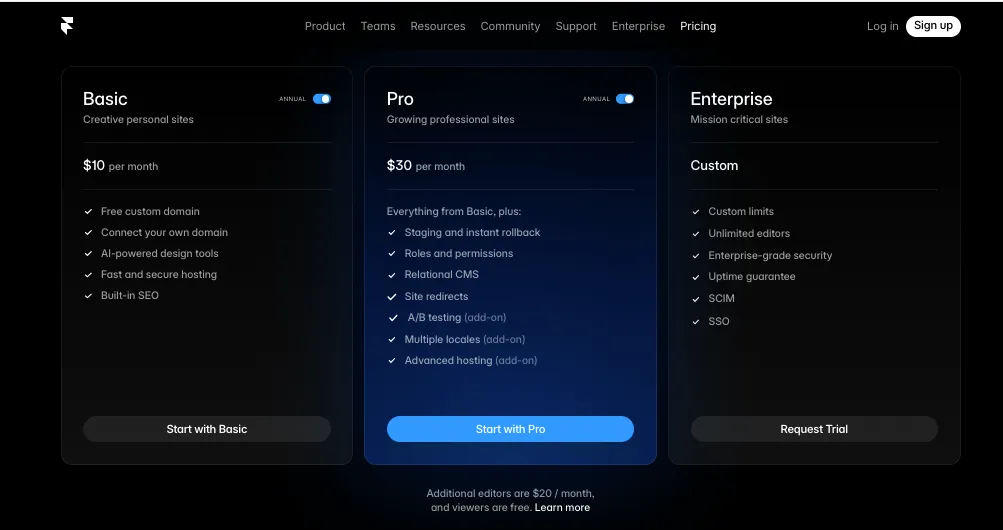Click checkmark beside Fast and secure hosting
This screenshot has width=1003, height=530.
[88, 274]
